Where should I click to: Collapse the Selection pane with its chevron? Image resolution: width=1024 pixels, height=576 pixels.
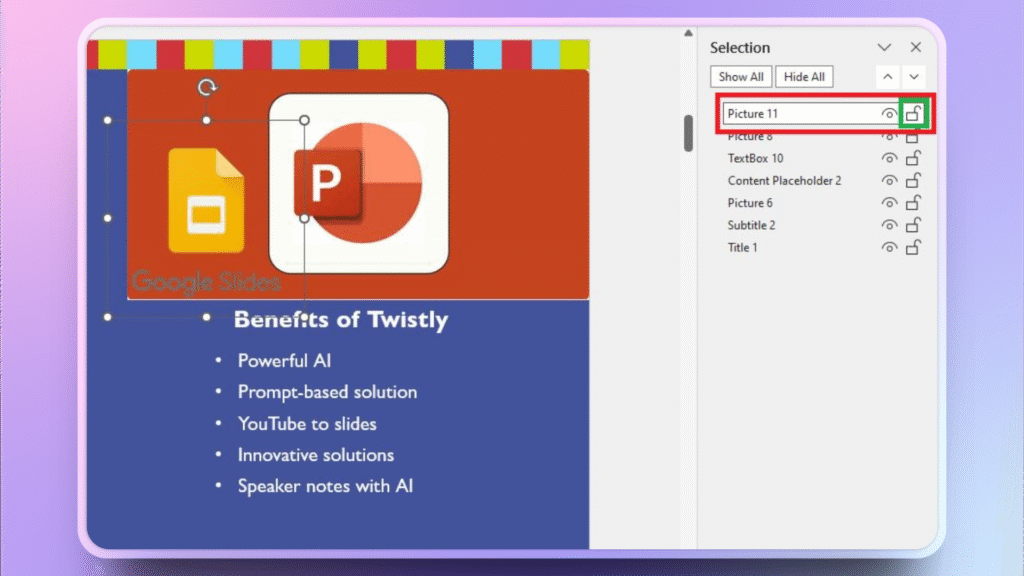click(884, 47)
